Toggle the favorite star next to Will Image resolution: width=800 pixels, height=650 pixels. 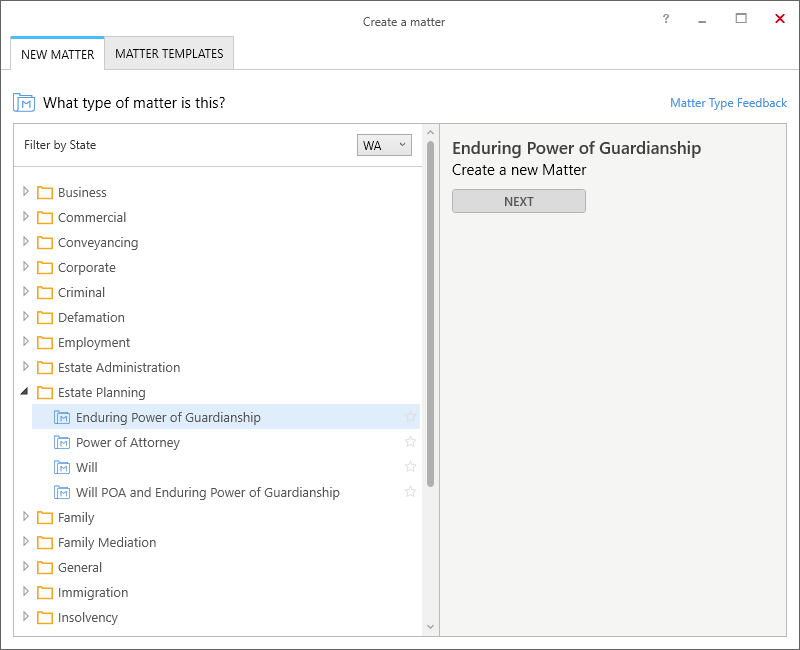click(x=410, y=467)
